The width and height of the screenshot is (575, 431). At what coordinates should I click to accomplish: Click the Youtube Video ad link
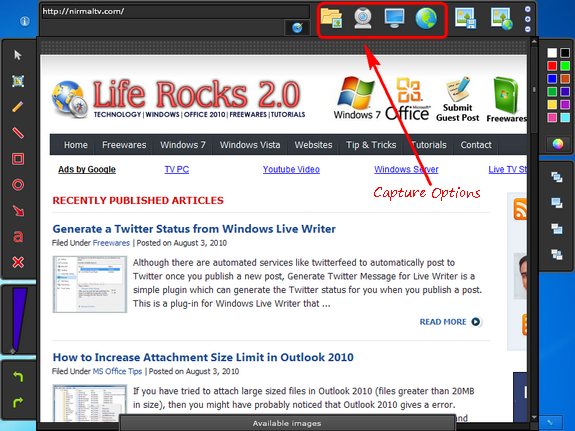[x=291, y=169]
